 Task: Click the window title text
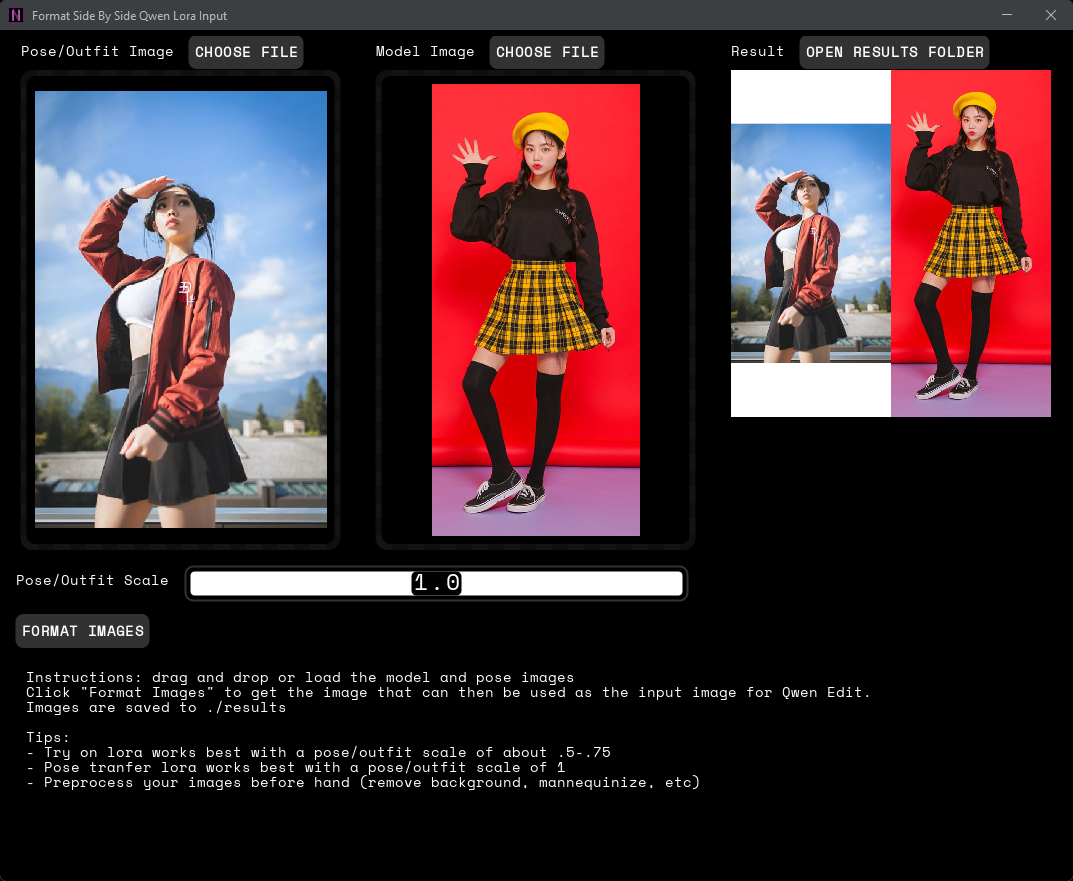[x=129, y=16]
